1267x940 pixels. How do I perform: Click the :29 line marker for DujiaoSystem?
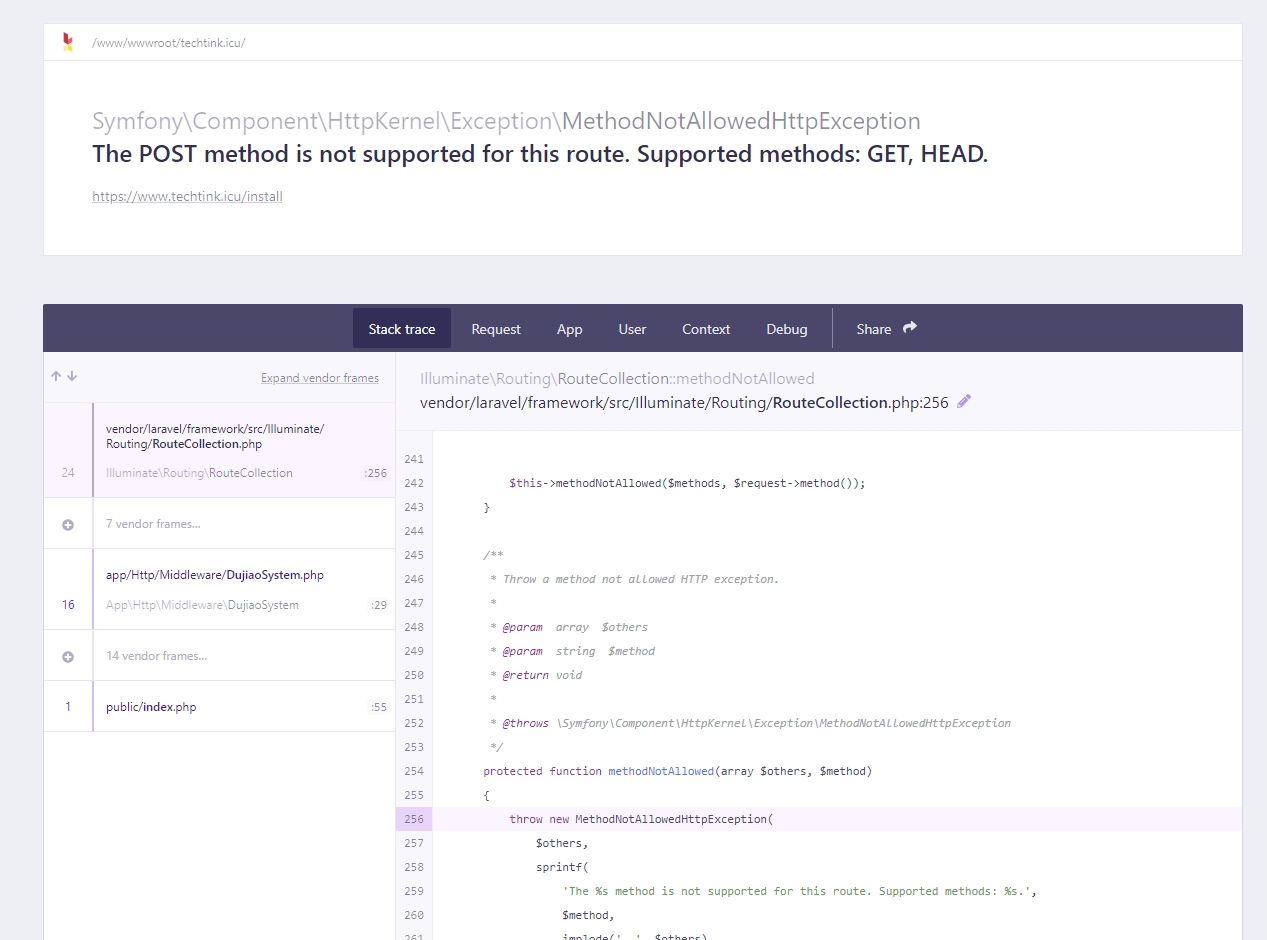(378, 605)
